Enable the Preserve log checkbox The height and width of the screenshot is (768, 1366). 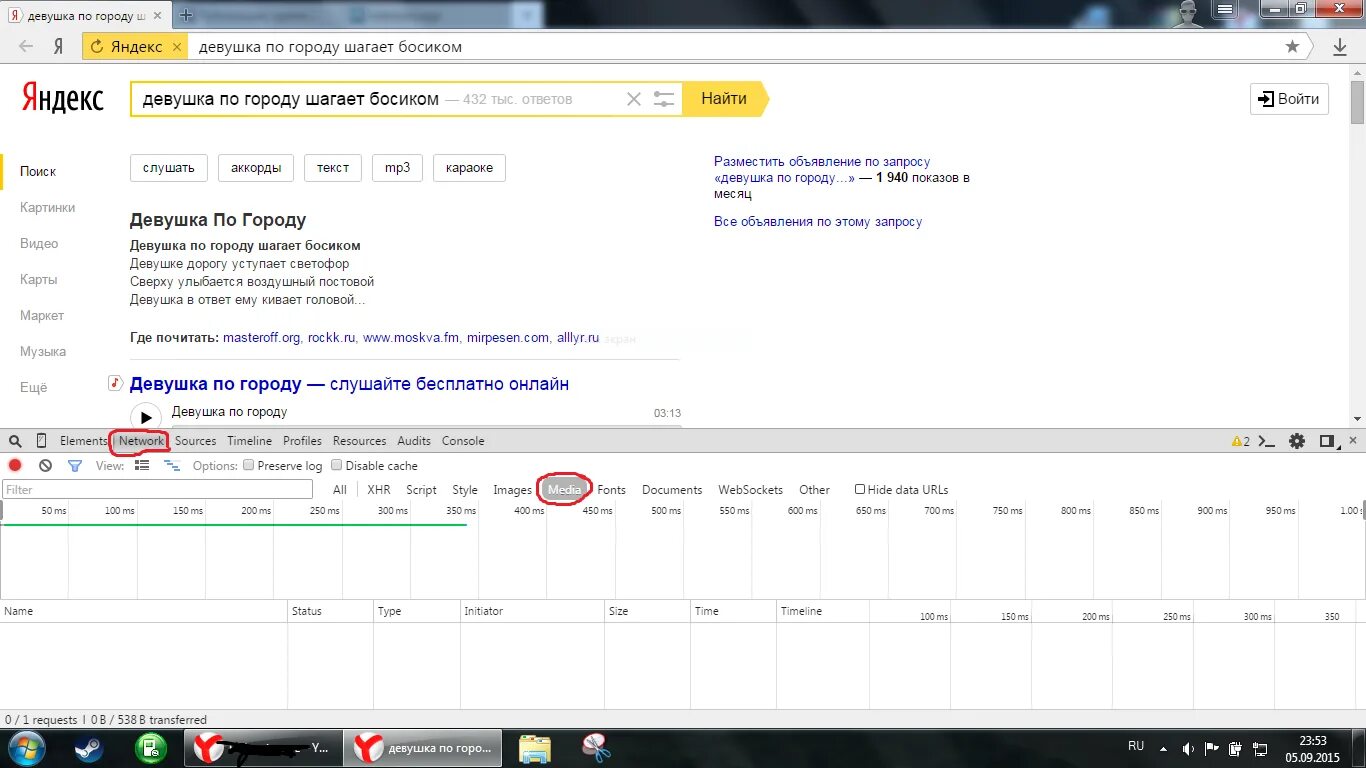(x=249, y=465)
